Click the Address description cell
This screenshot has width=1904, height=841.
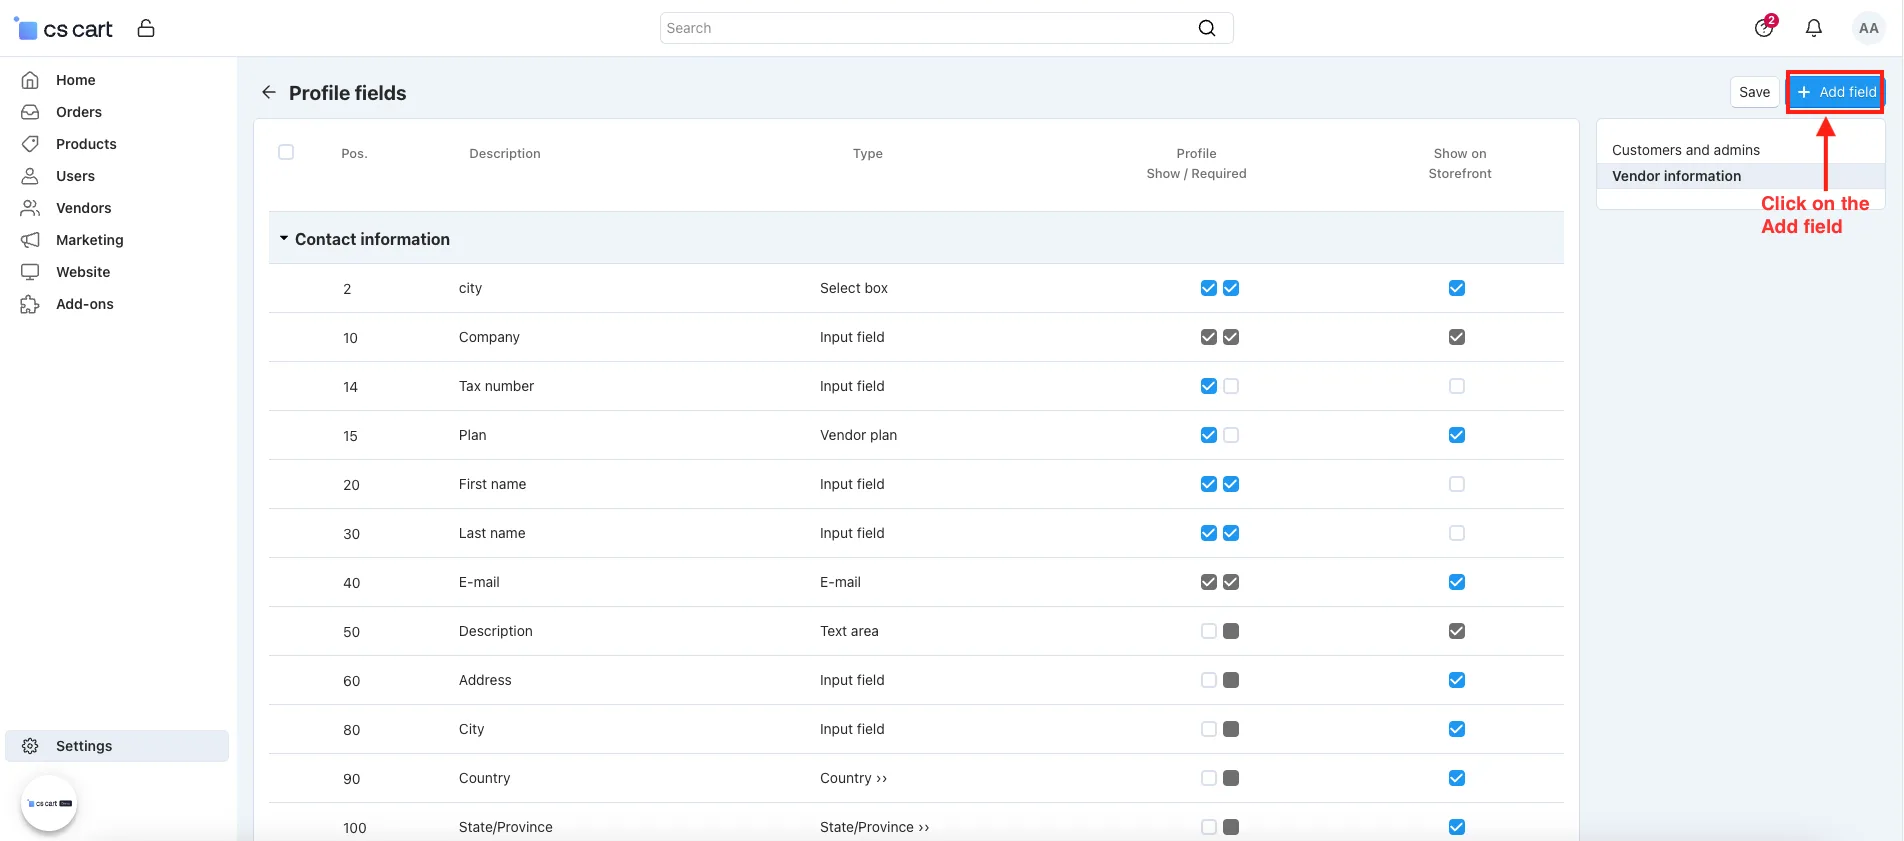(485, 680)
